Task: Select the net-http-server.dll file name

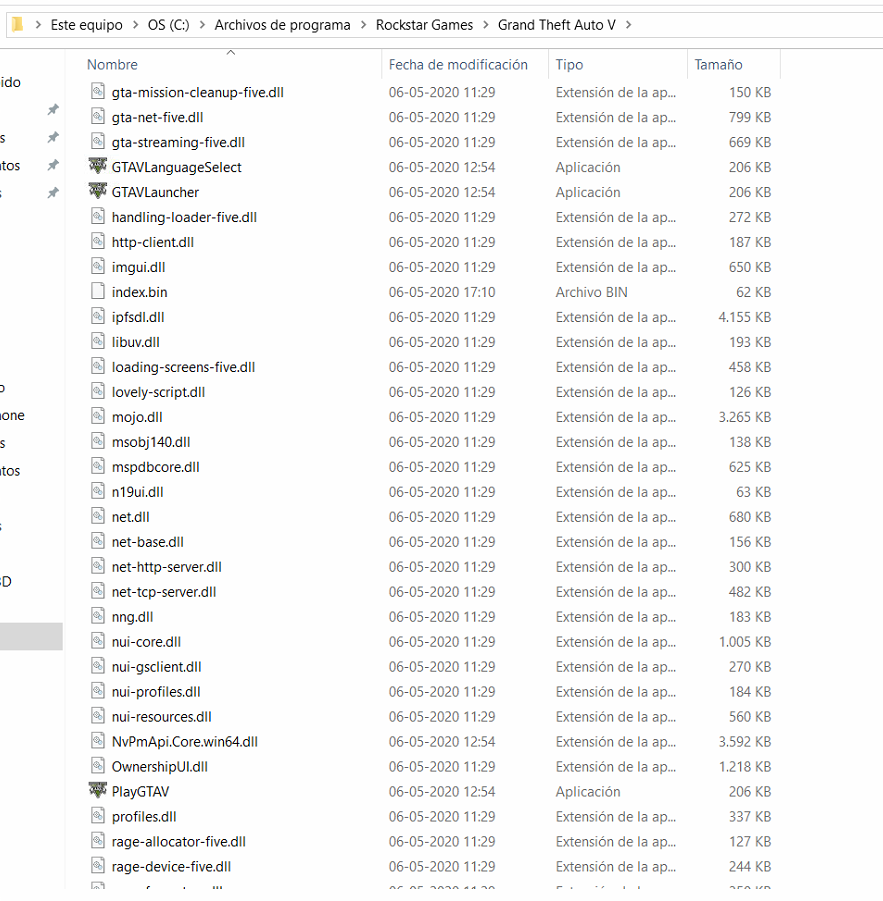Action: point(167,567)
